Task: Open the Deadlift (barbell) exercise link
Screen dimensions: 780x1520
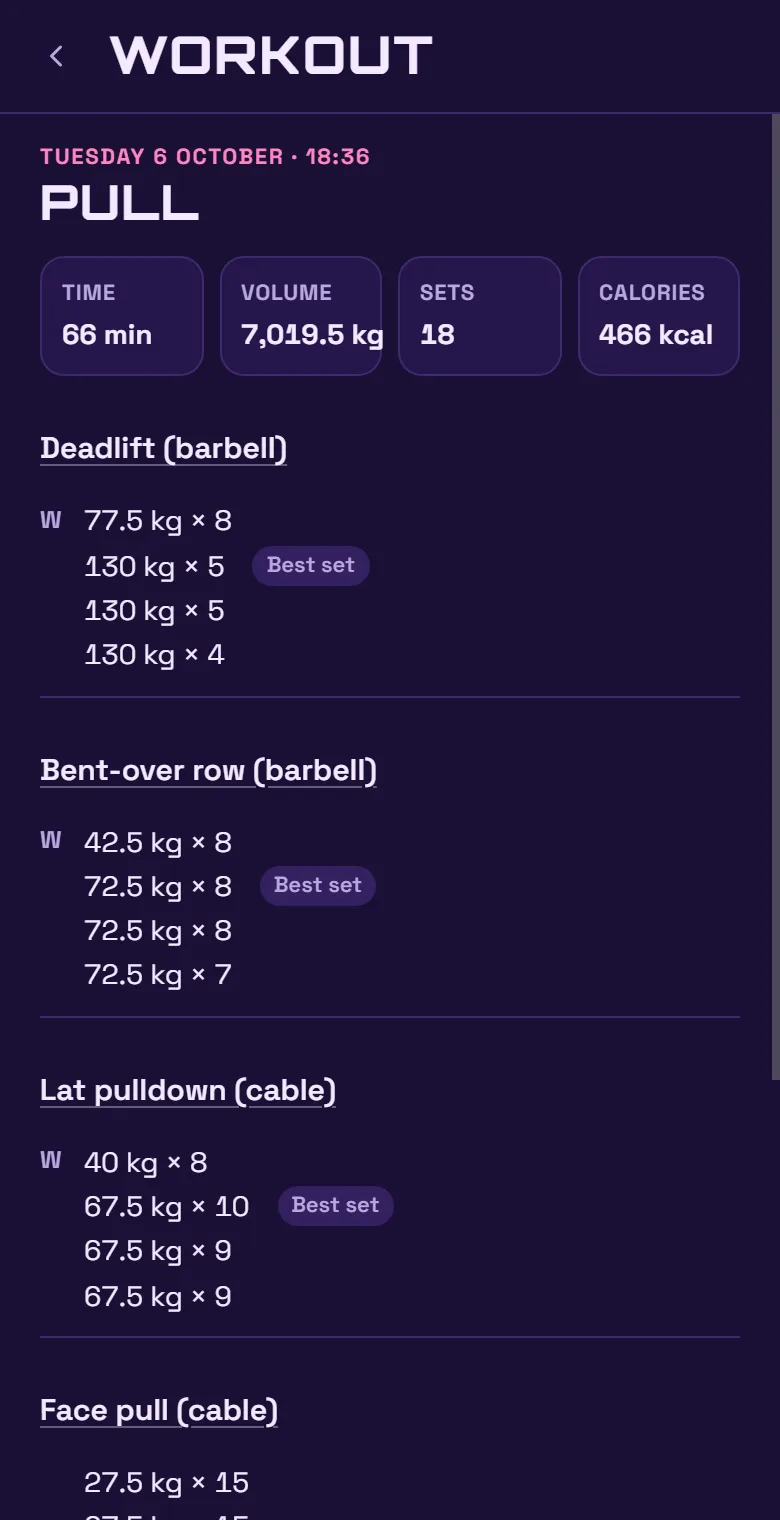Action: tap(163, 448)
